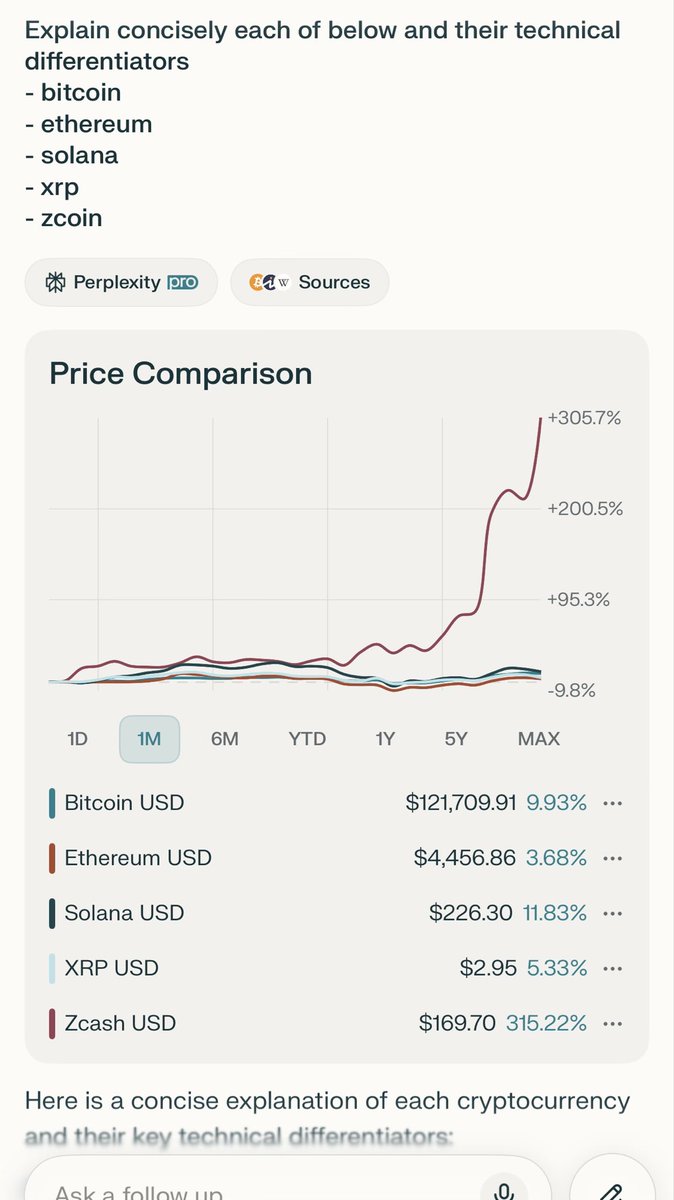Open more options for Ethereum USD
Viewport: 674px width, 1200px height.
click(614, 858)
